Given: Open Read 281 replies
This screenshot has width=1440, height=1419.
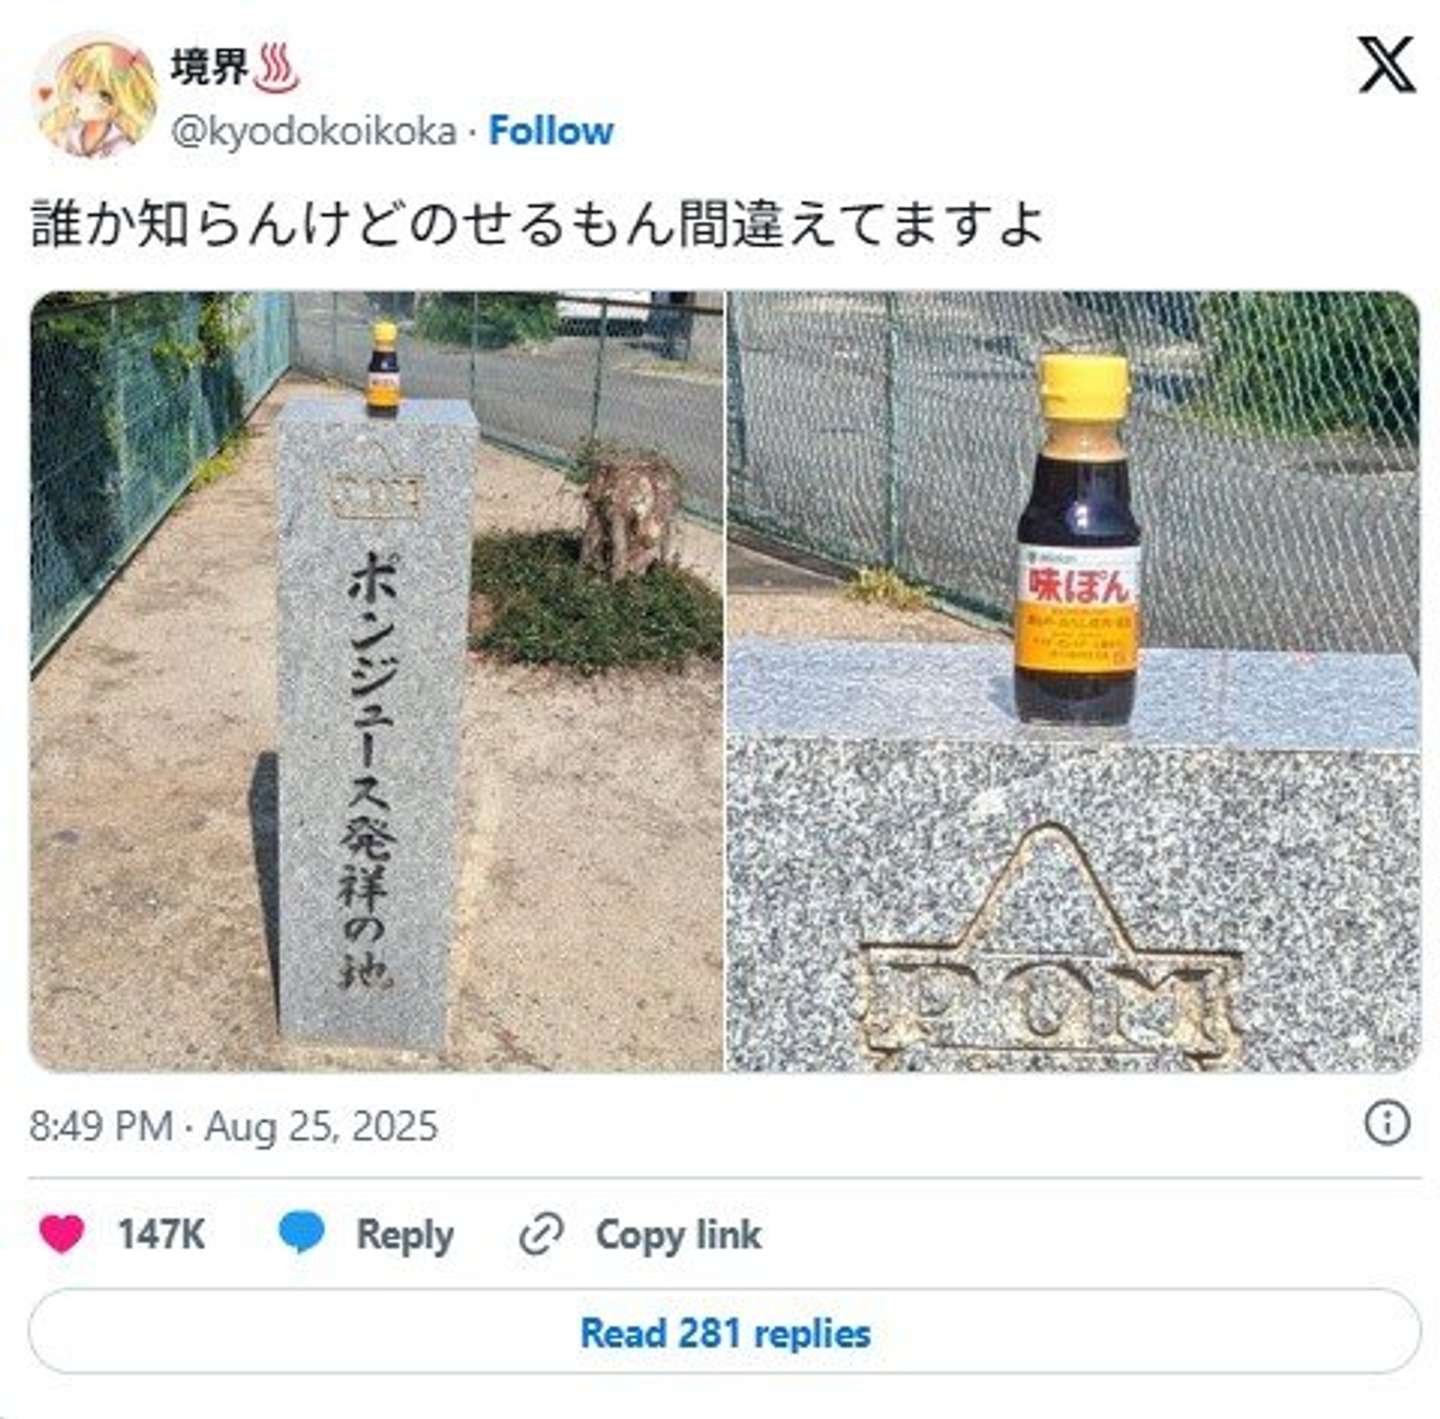Looking at the screenshot, I should point(725,1332).
